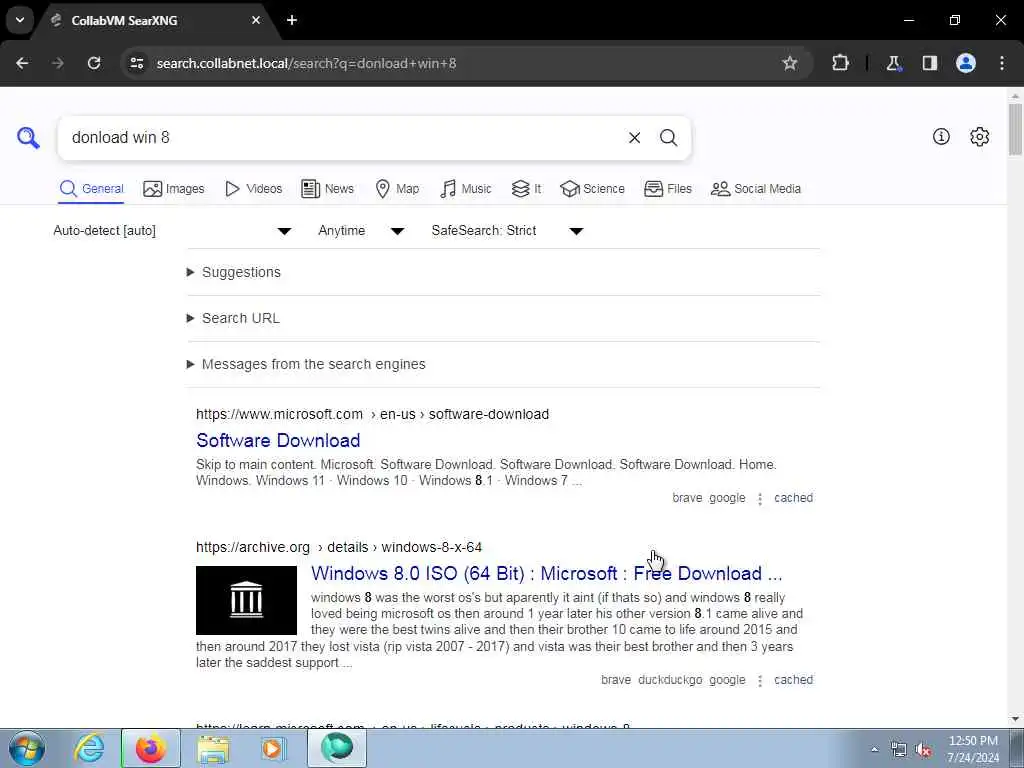Open the tab search dropdown arrow
Screen dimensions: 1024x768
tap(20, 20)
